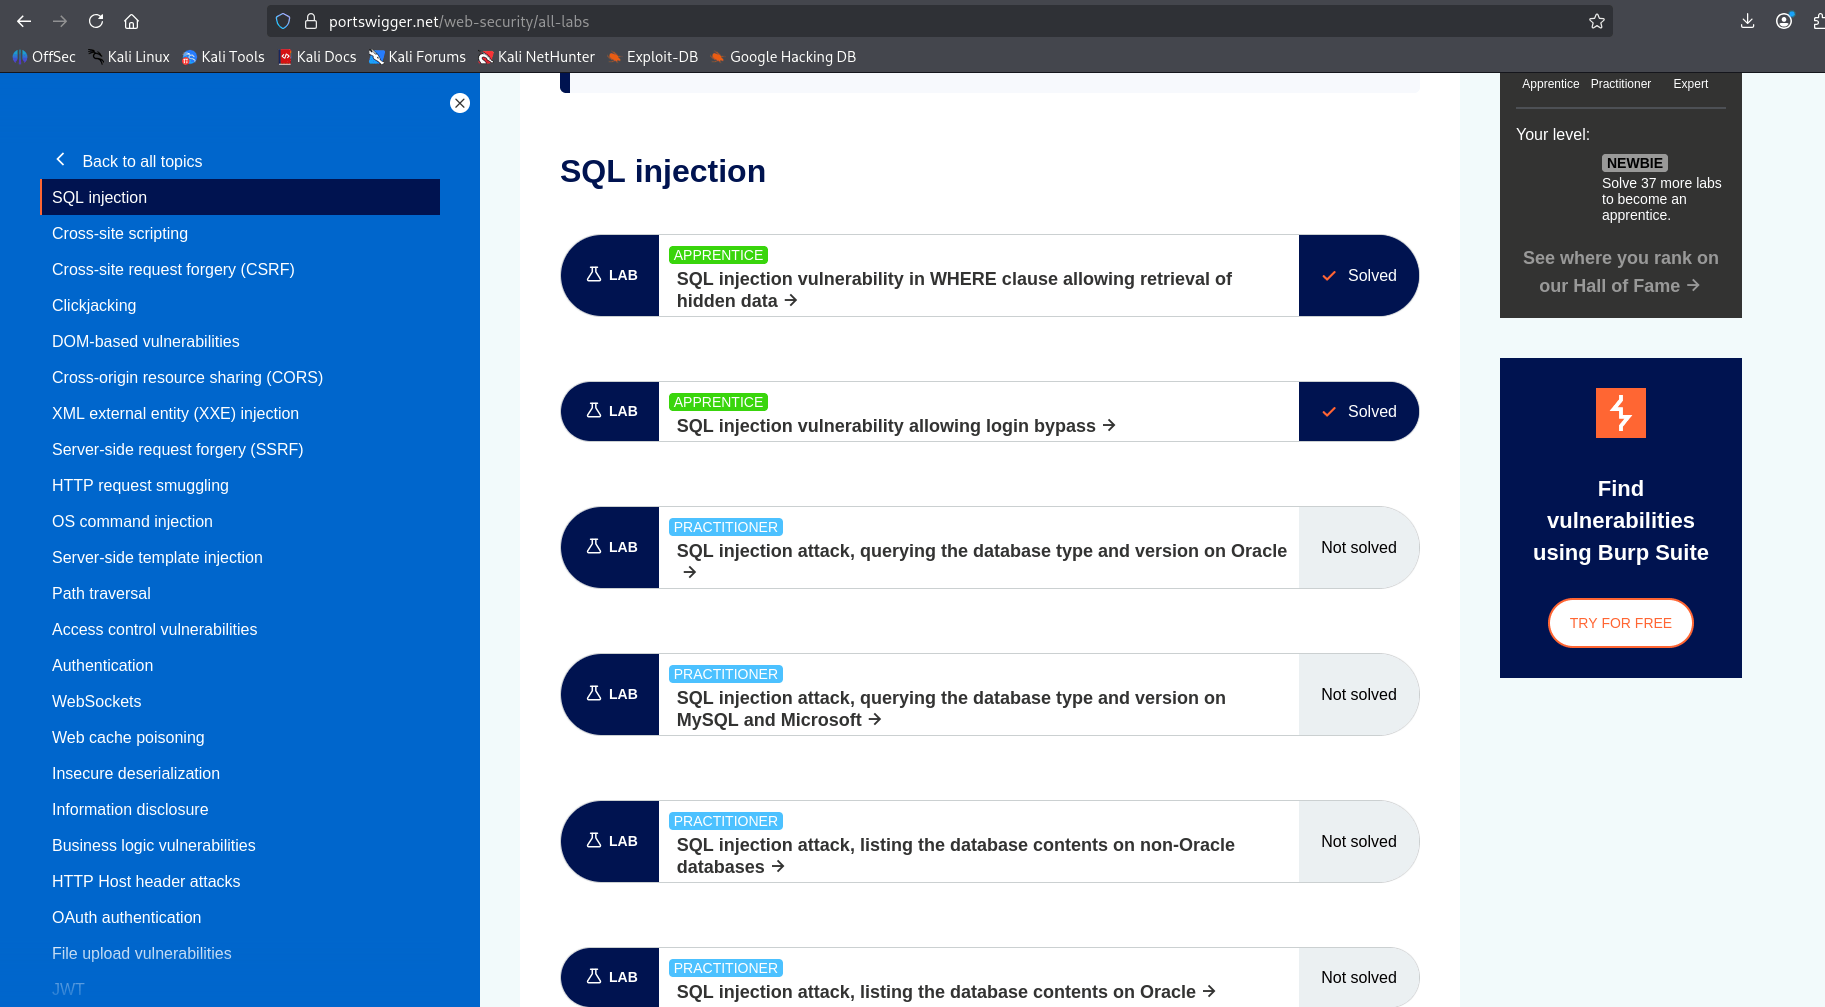1825x1007 pixels.
Task: Select OS command injection topic
Action: coord(132,521)
